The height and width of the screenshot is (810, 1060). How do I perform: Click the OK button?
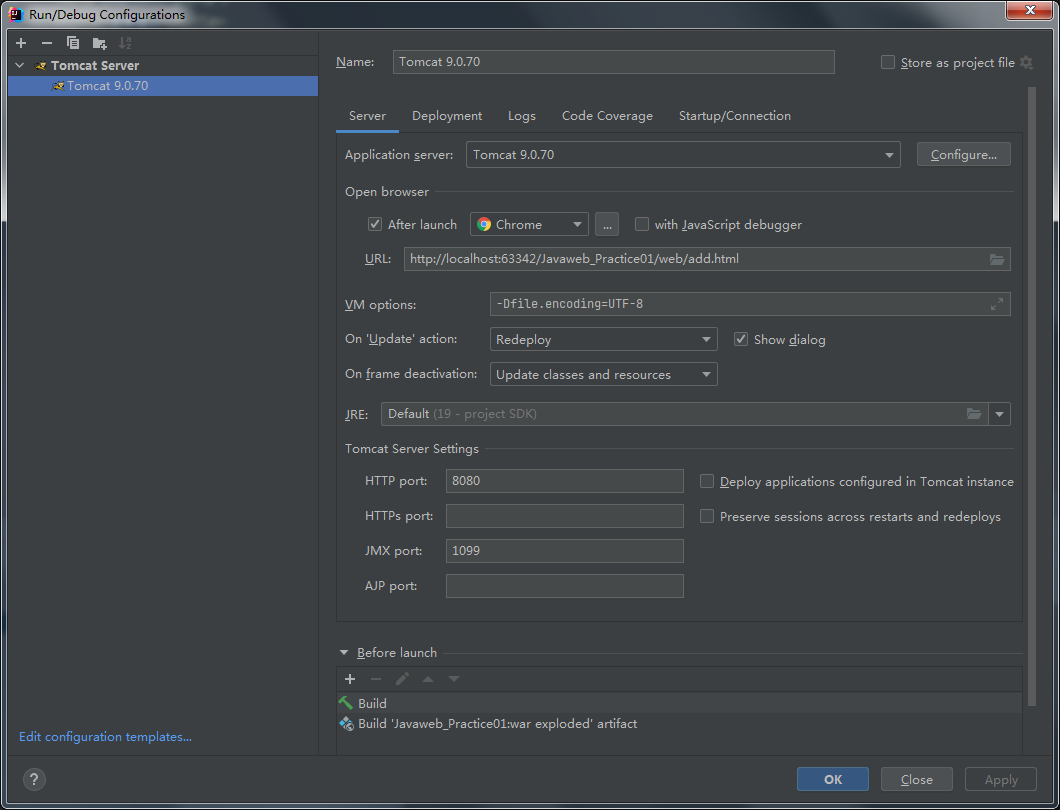[833, 780]
